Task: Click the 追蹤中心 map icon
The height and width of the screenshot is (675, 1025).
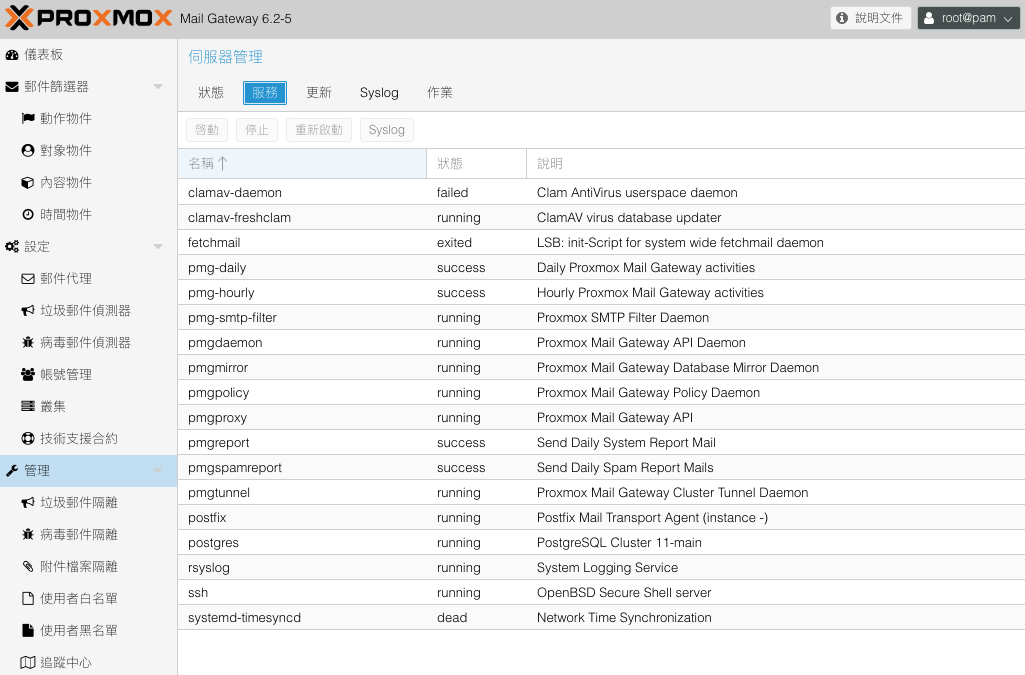Action: pyautogui.click(x=27, y=663)
